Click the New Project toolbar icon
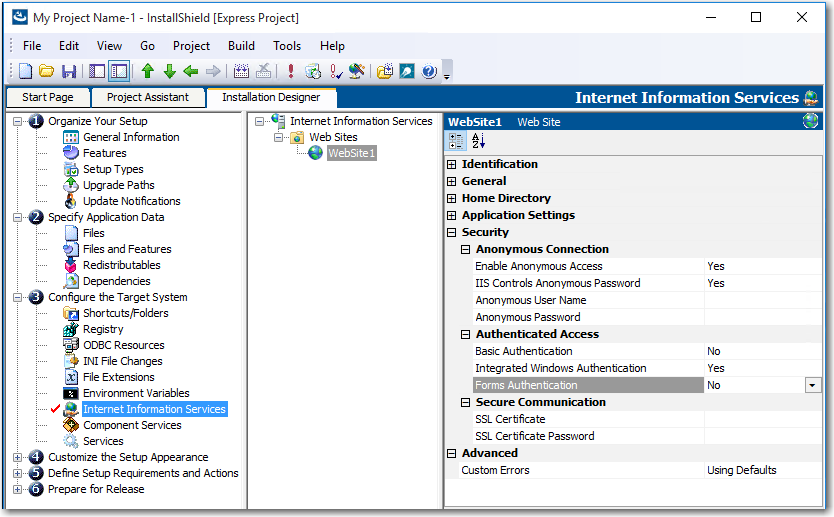Viewport: 834px width, 517px height. click(26, 71)
